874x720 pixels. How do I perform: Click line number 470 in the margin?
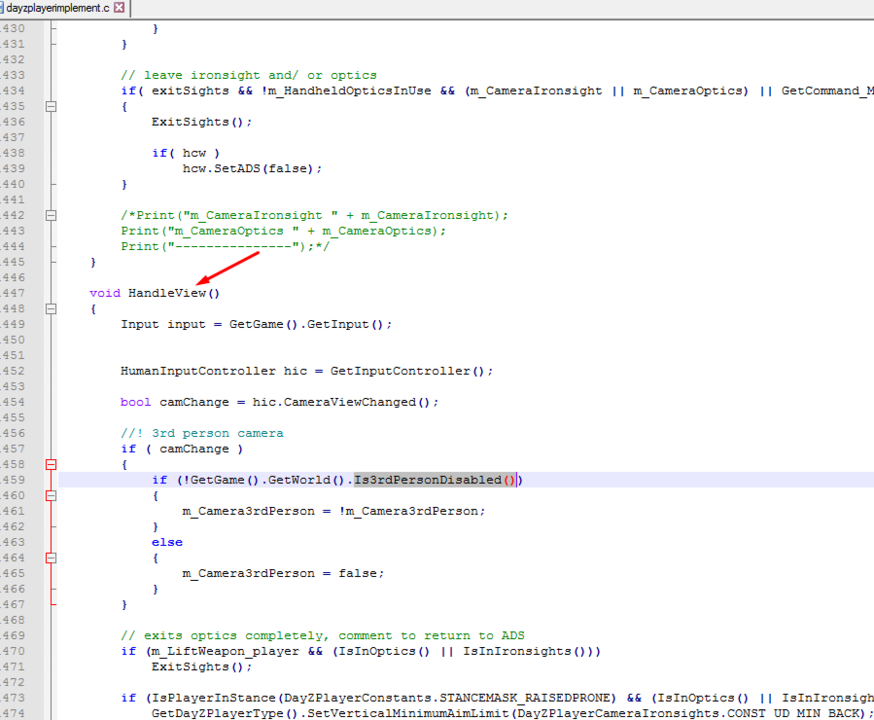pyautogui.click(x=12, y=651)
